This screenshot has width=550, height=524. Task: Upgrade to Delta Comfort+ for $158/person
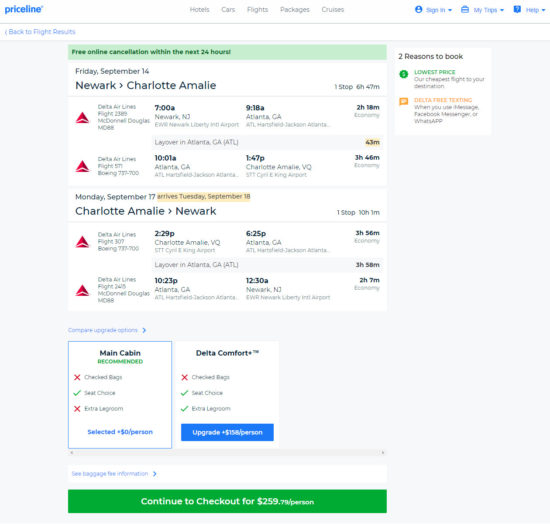(x=227, y=432)
